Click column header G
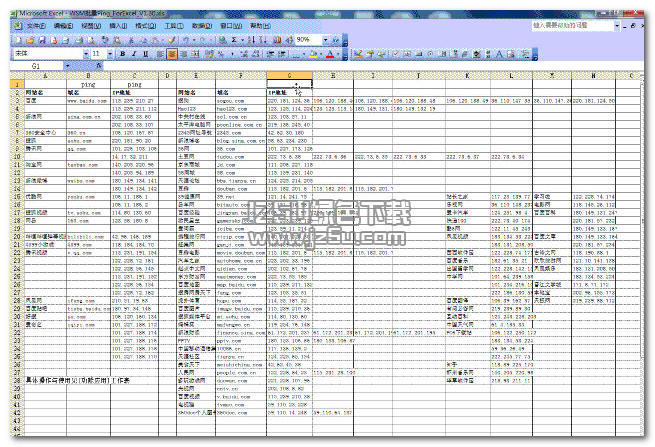Image resolution: width=655 pixels, height=447 pixels. tap(290, 75)
